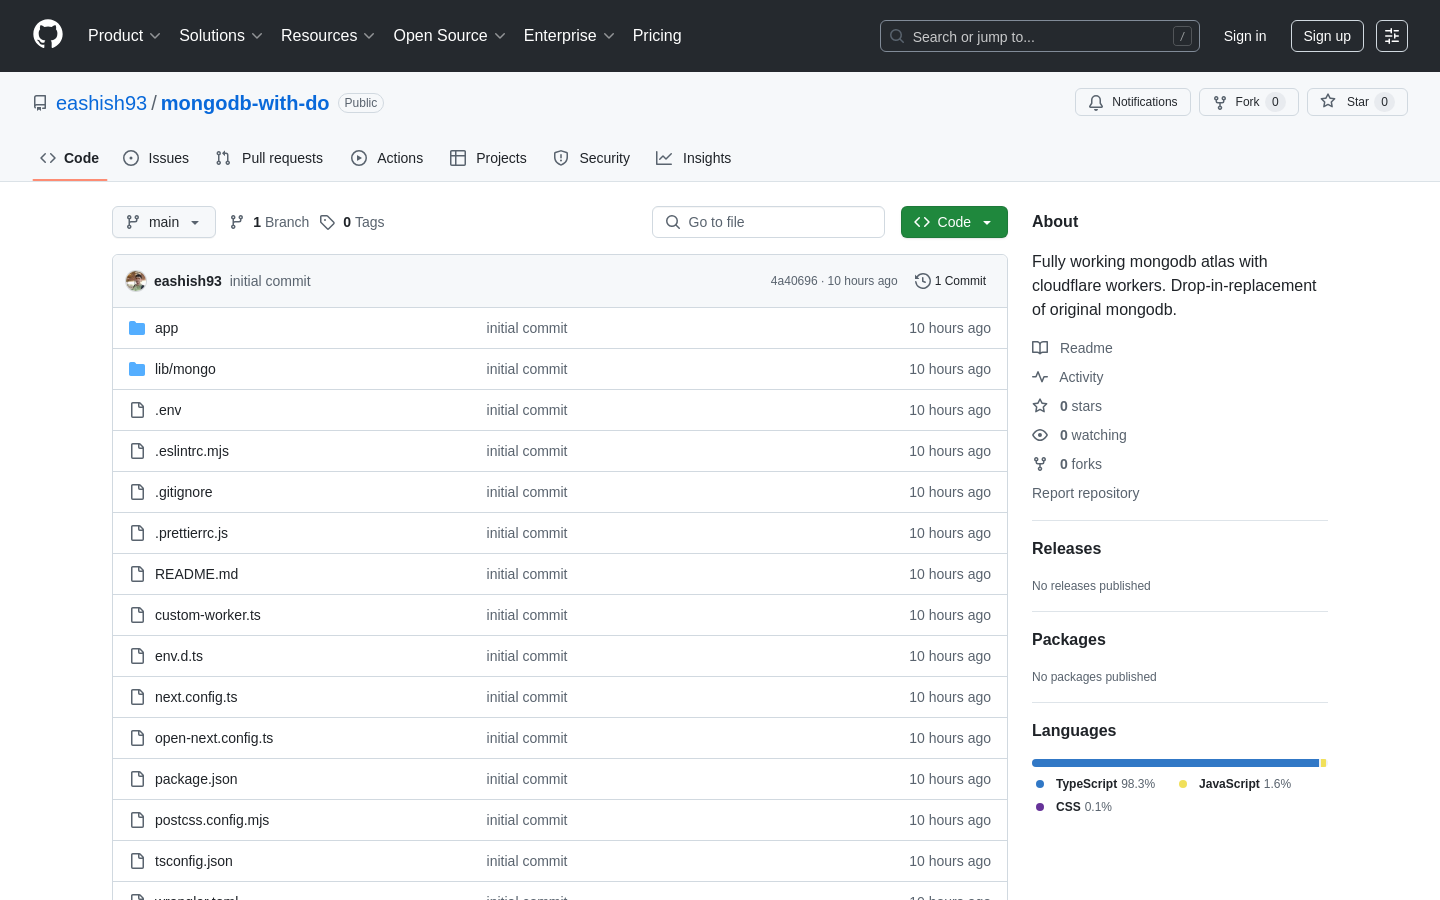Open the green Code dropdown button
Screen dimensions: 1440x900
(x=954, y=222)
